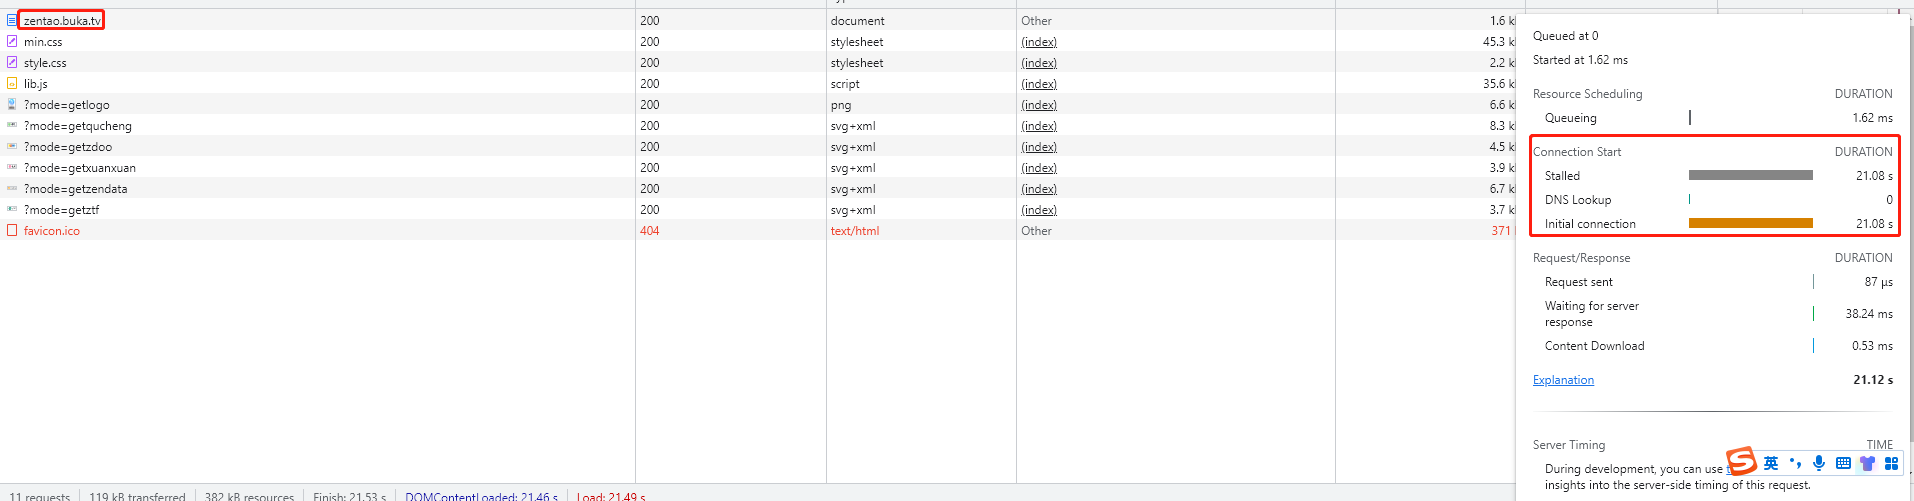Screen dimensions: 1914x501
Task: Toggle the Chinese/English input mode button
Action: pos(1771,463)
